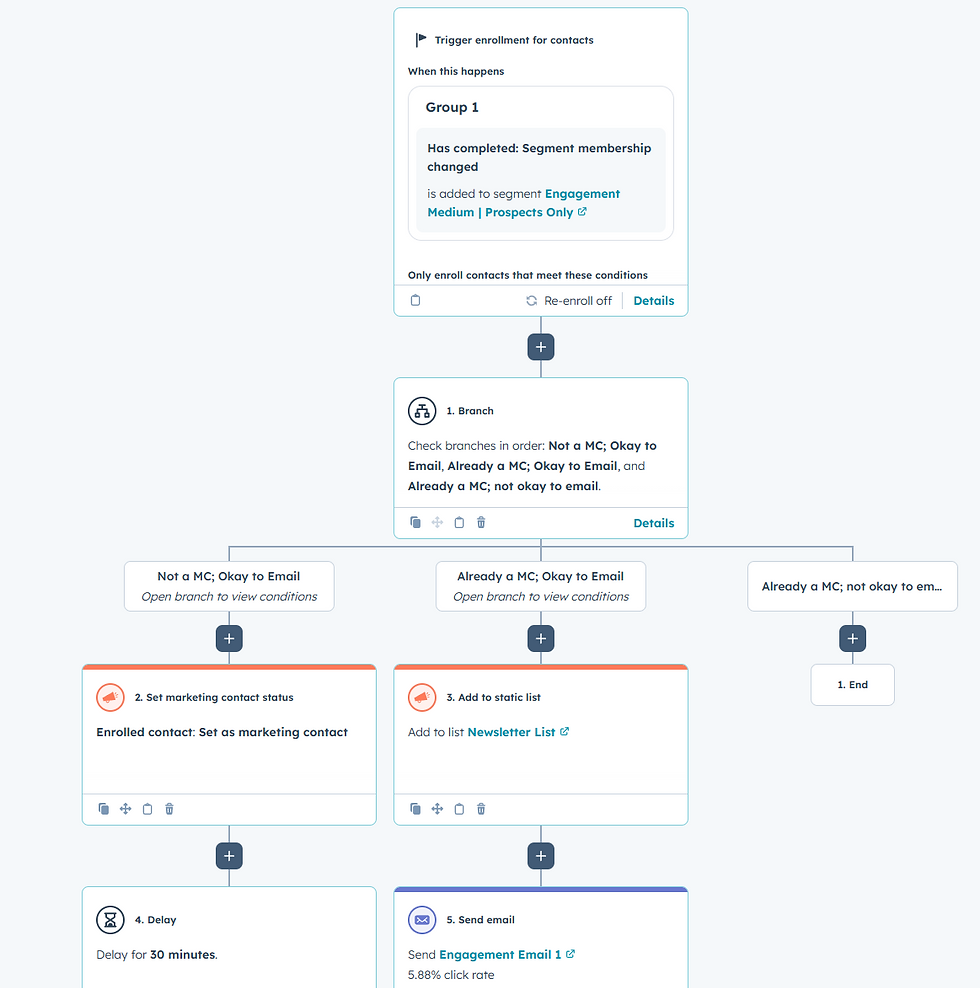Open the Delay step's hourglass icon
980x988 pixels.
(109, 919)
